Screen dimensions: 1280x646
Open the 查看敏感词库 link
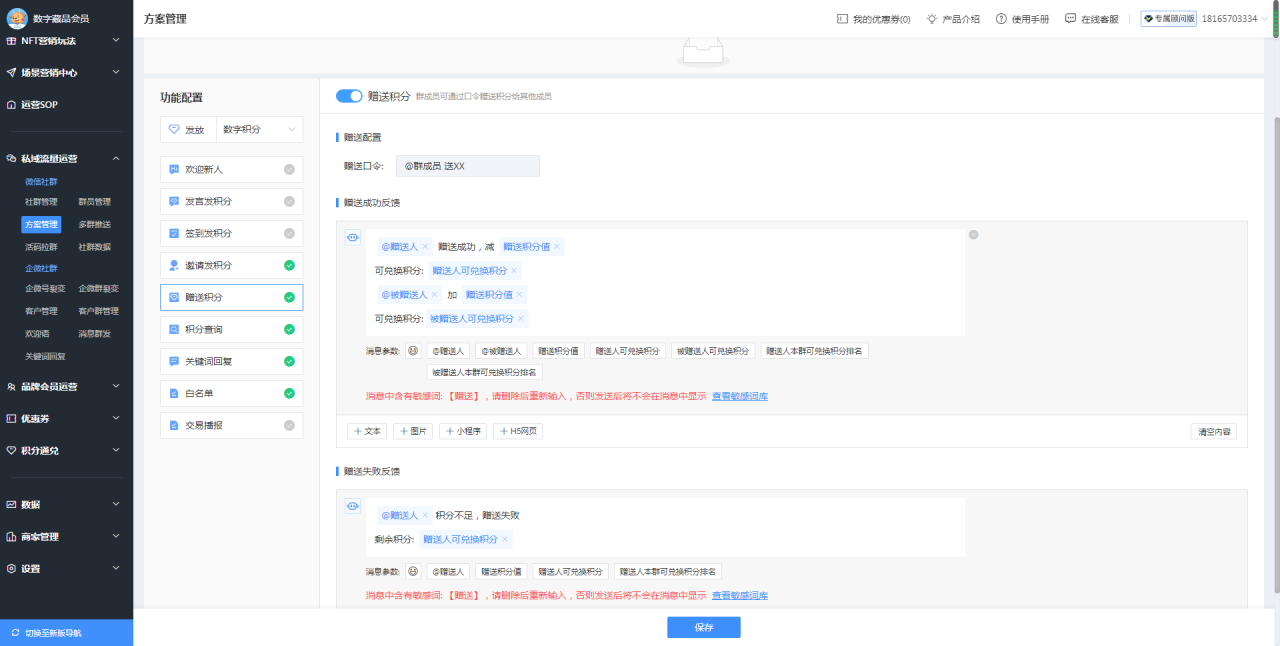tap(738, 395)
